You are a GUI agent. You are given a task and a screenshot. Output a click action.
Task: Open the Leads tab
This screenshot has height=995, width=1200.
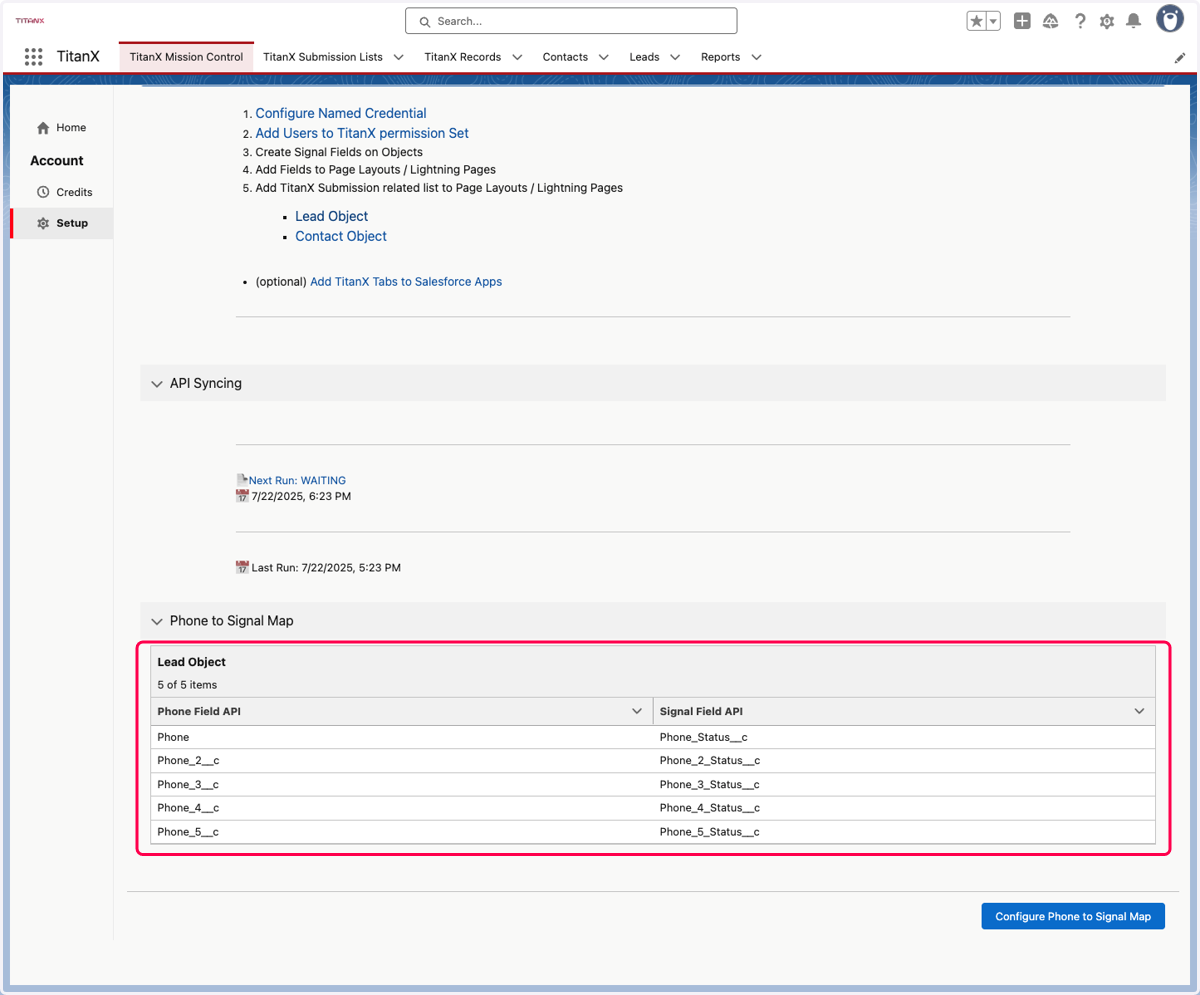click(644, 57)
